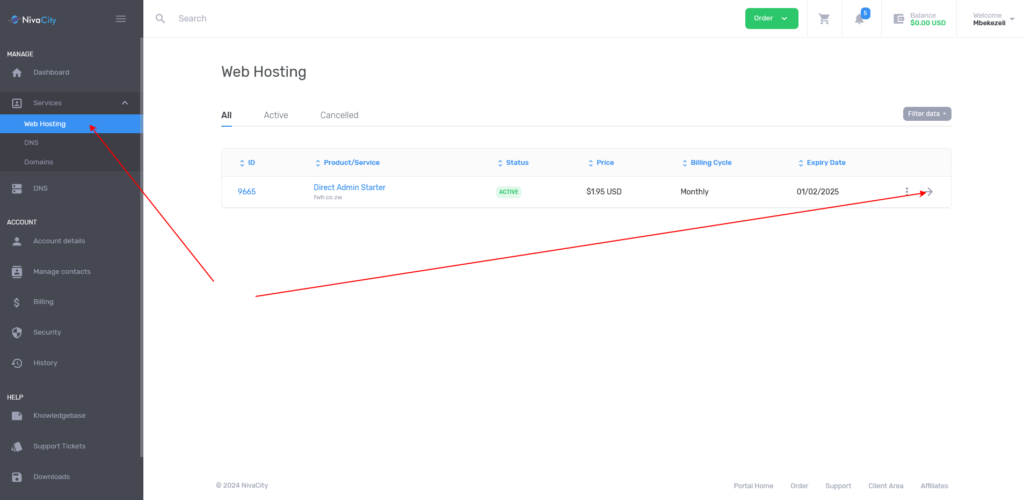Switch to the Cancelled tab

pos(339,116)
